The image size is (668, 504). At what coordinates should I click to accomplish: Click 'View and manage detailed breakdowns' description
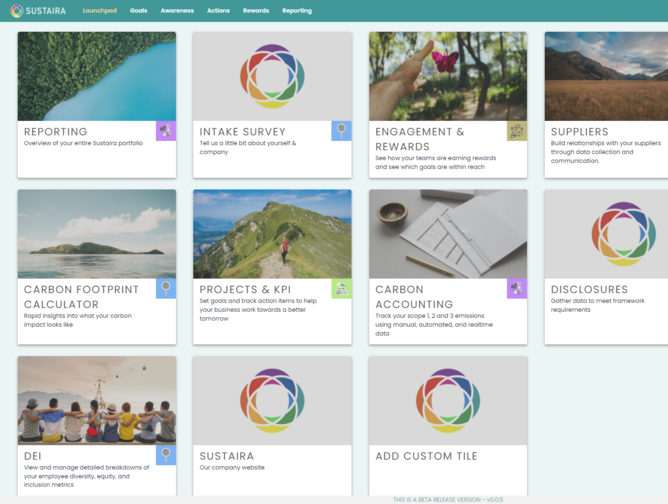[86, 476]
